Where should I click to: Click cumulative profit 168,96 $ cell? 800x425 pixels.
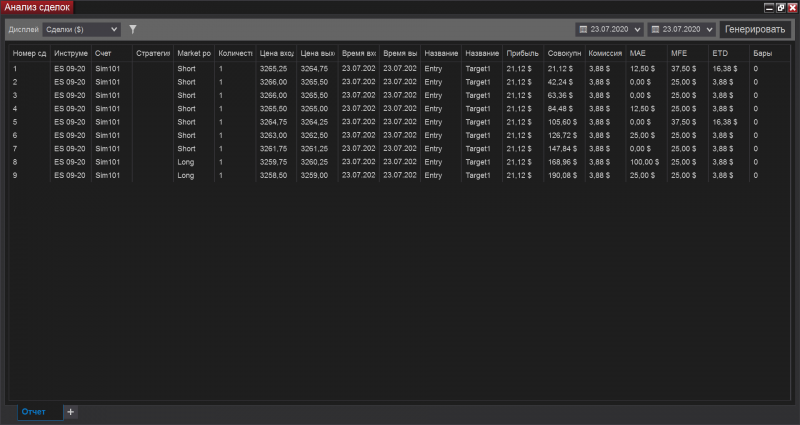click(x=564, y=162)
